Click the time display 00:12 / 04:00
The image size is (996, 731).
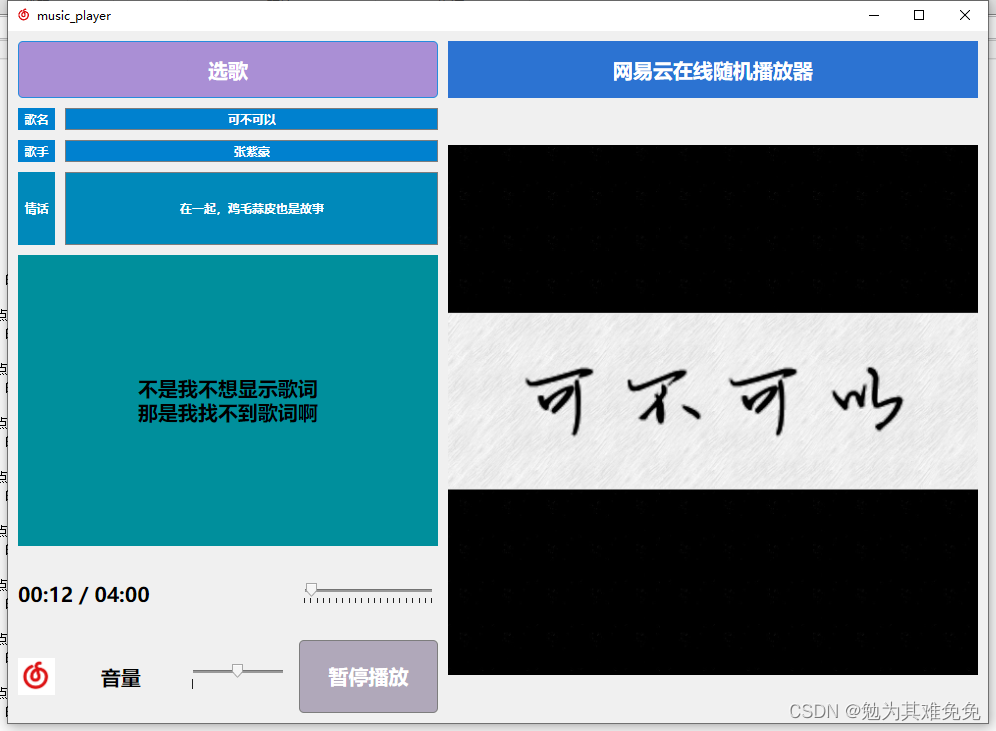(x=84, y=594)
